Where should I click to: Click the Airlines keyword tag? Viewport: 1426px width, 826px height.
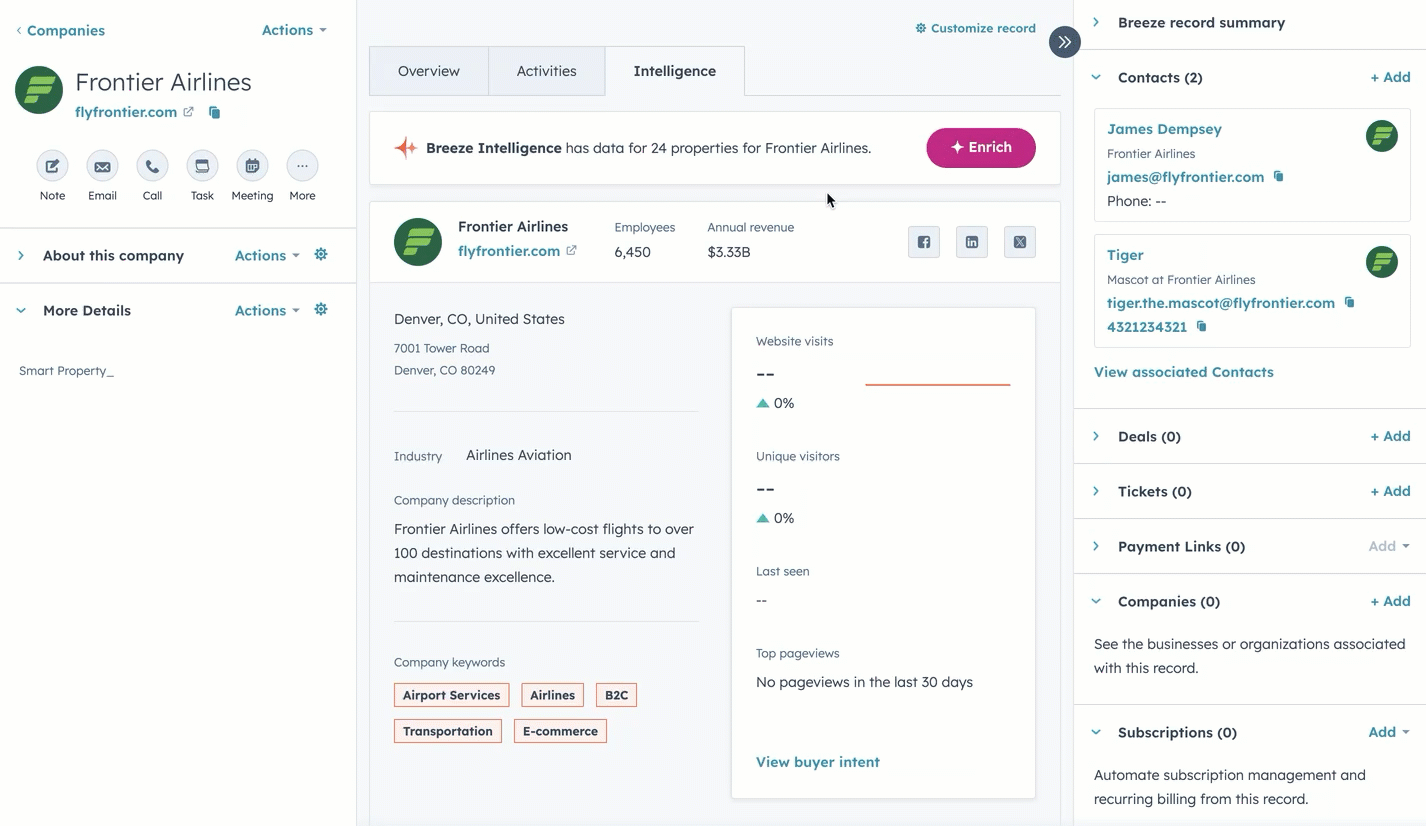pyautogui.click(x=552, y=695)
